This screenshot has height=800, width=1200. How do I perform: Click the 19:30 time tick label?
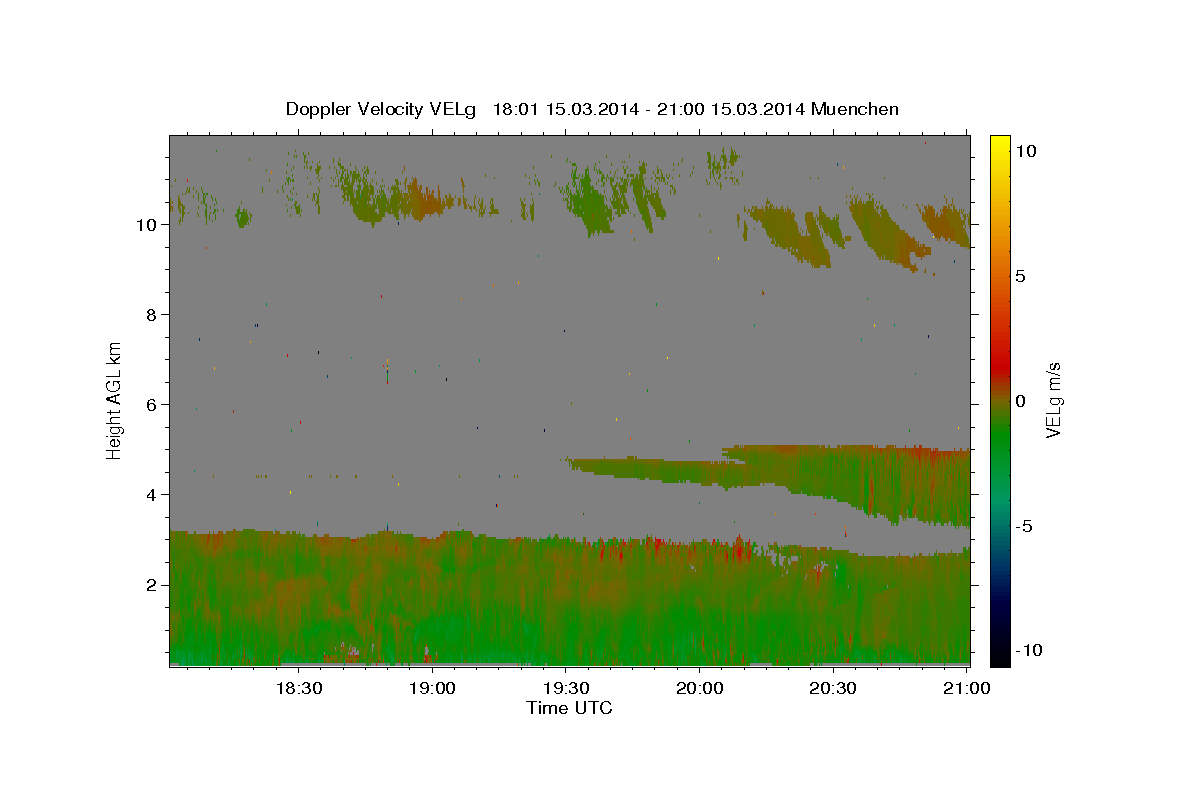[x=566, y=688]
